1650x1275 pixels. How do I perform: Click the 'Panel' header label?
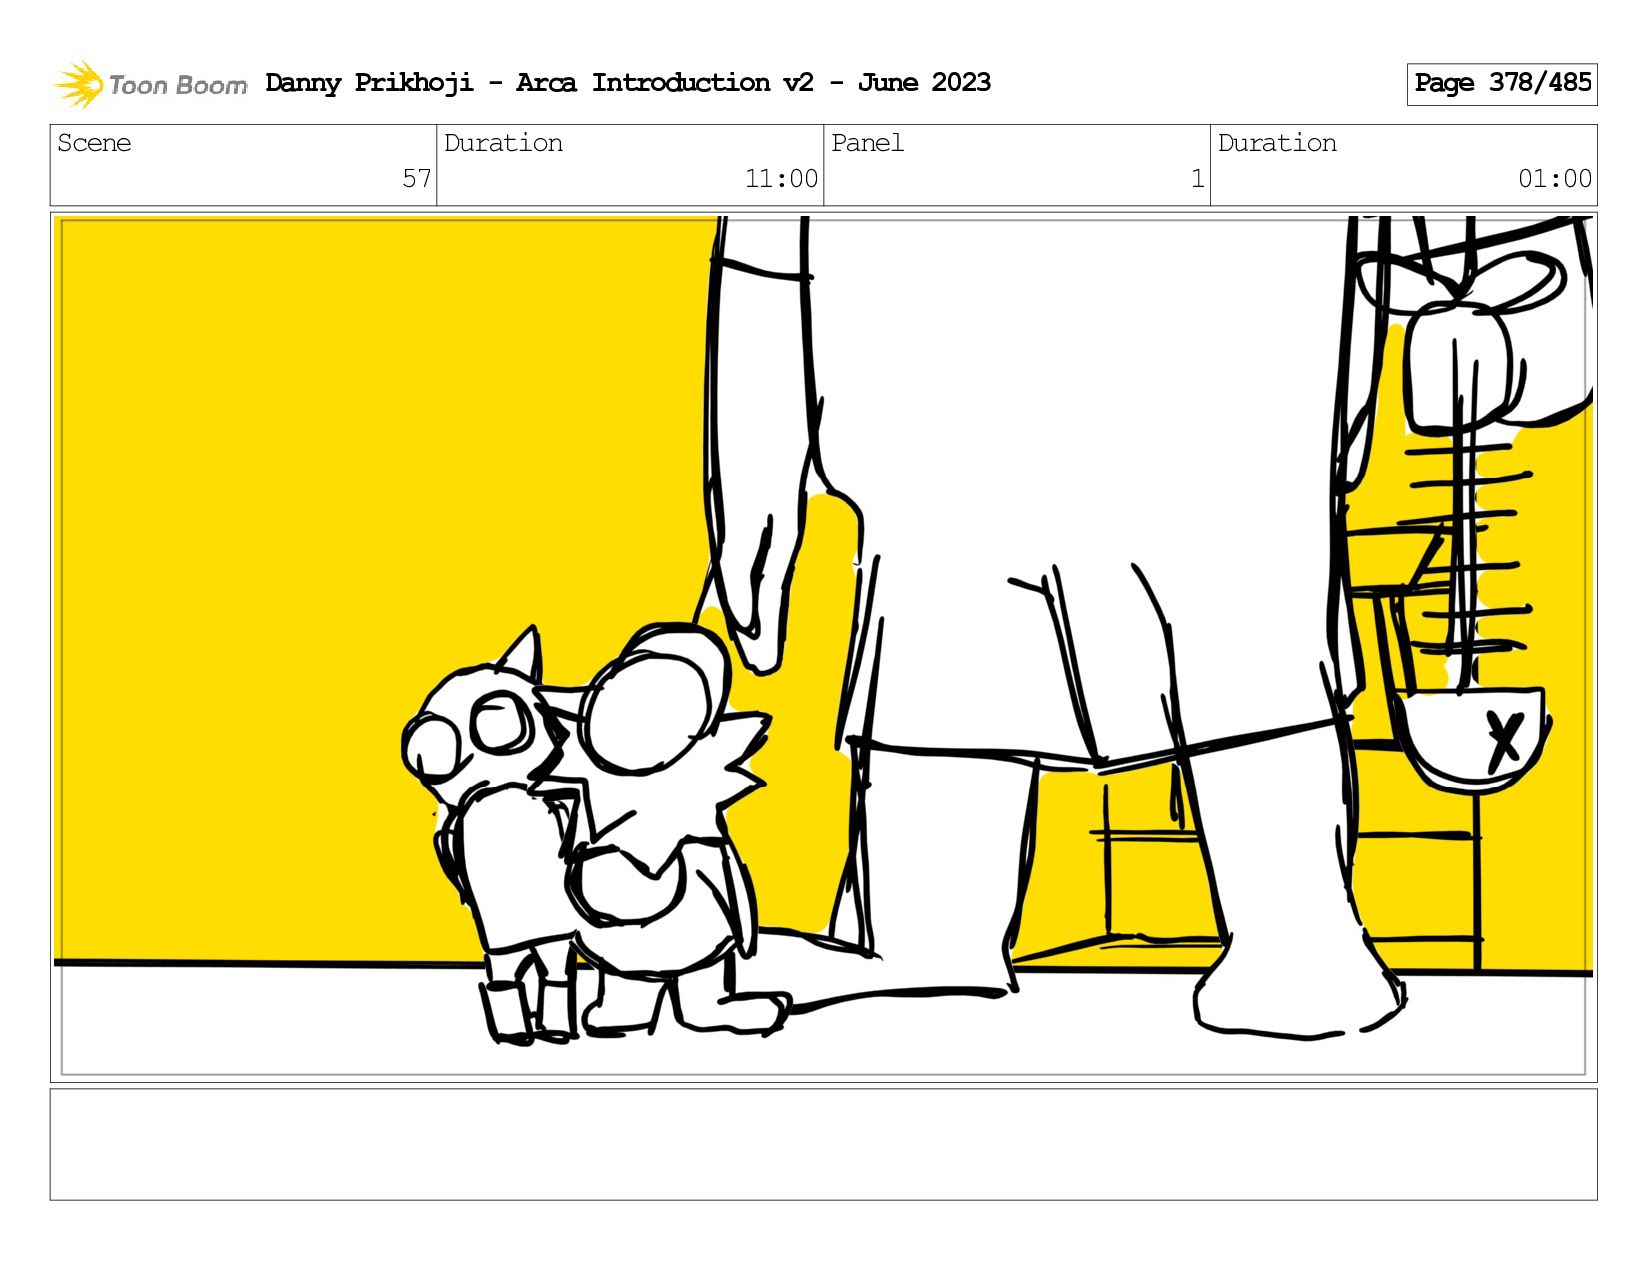[x=867, y=143]
